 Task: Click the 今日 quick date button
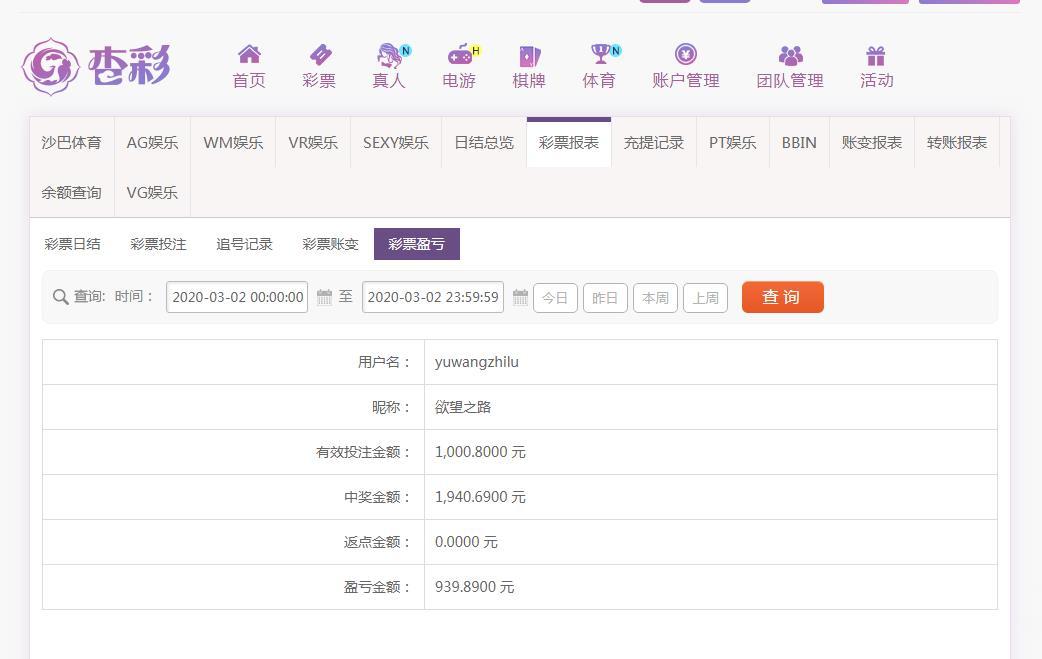555,298
